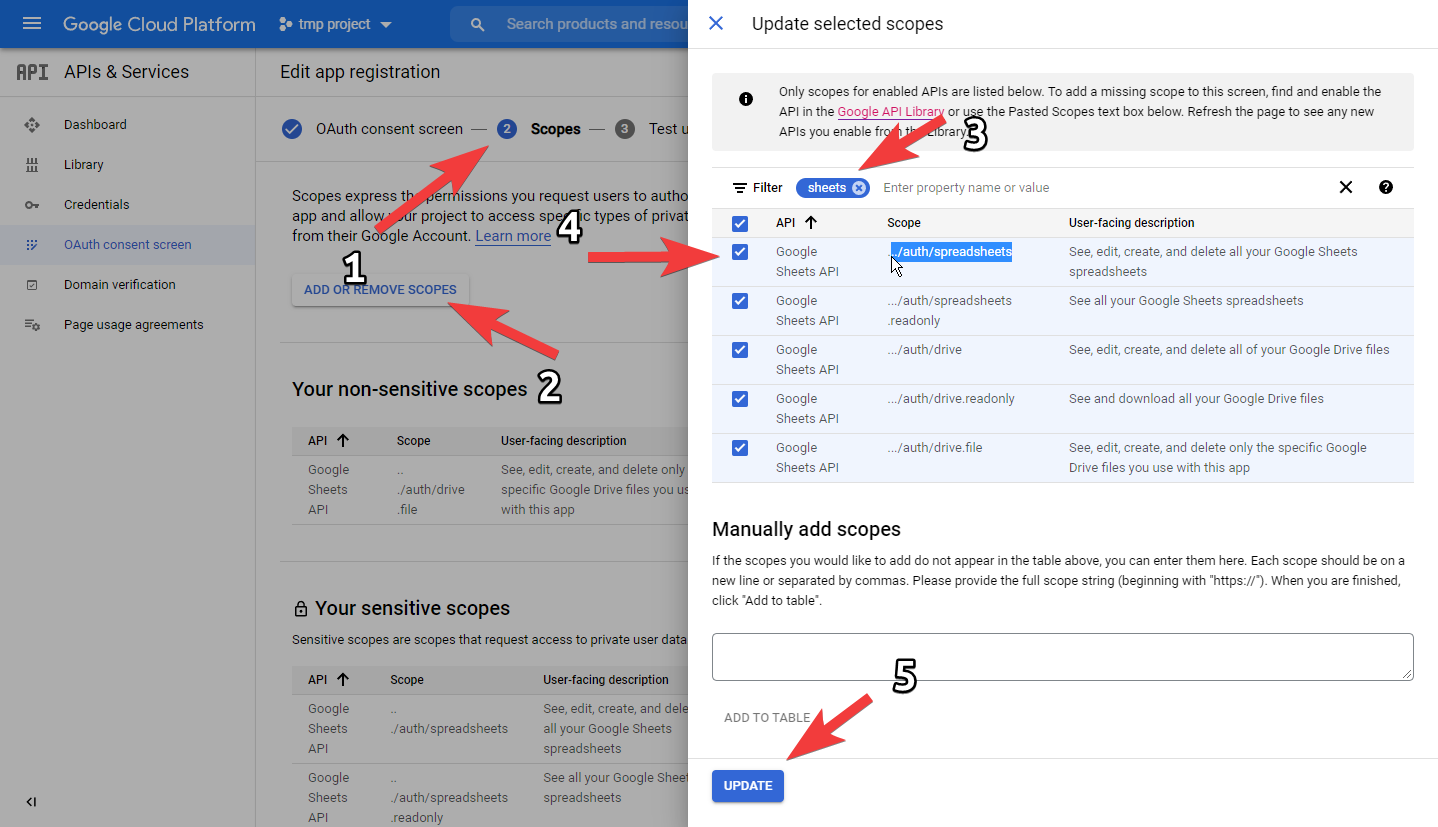This screenshot has height=827, width=1438.
Task: Click the UPDATE button
Action: [748, 786]
